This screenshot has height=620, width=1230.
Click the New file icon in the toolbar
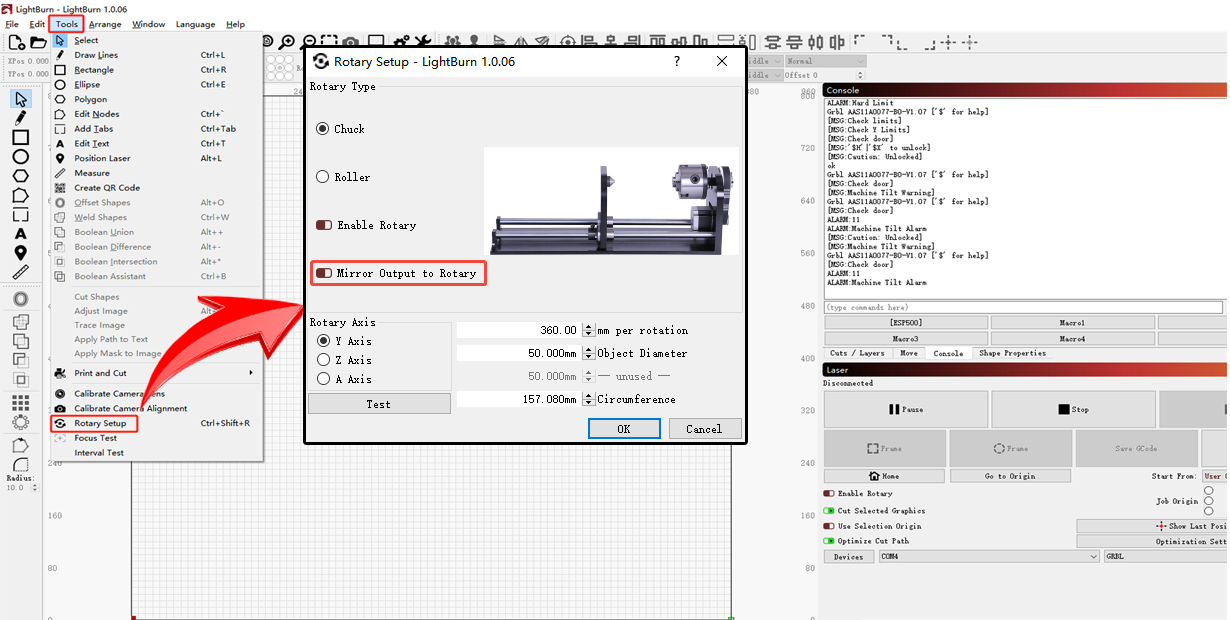(16, 42)
